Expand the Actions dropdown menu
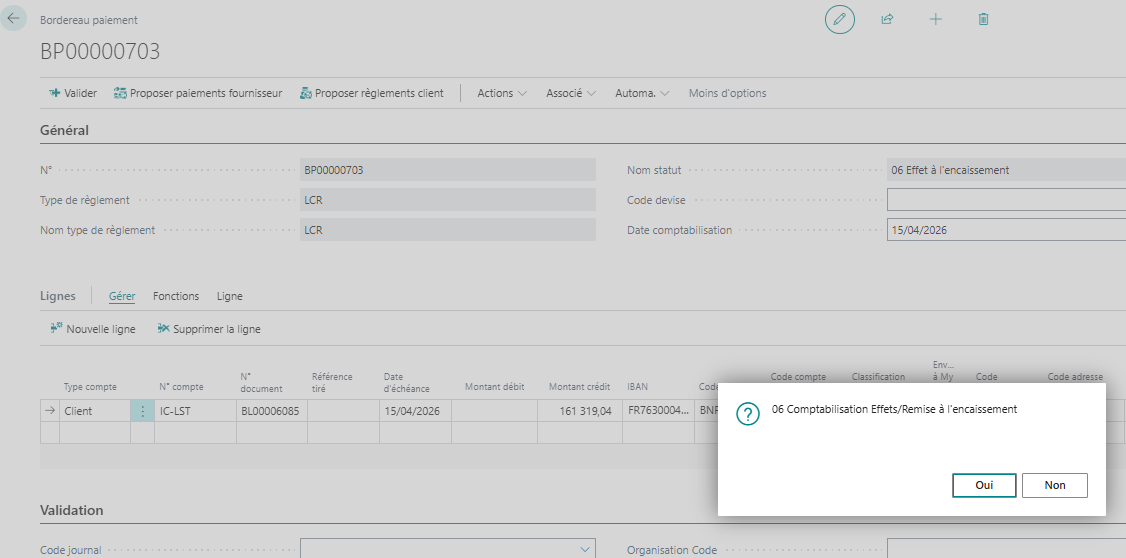The image size is (1126, 558). pos(501,93)
